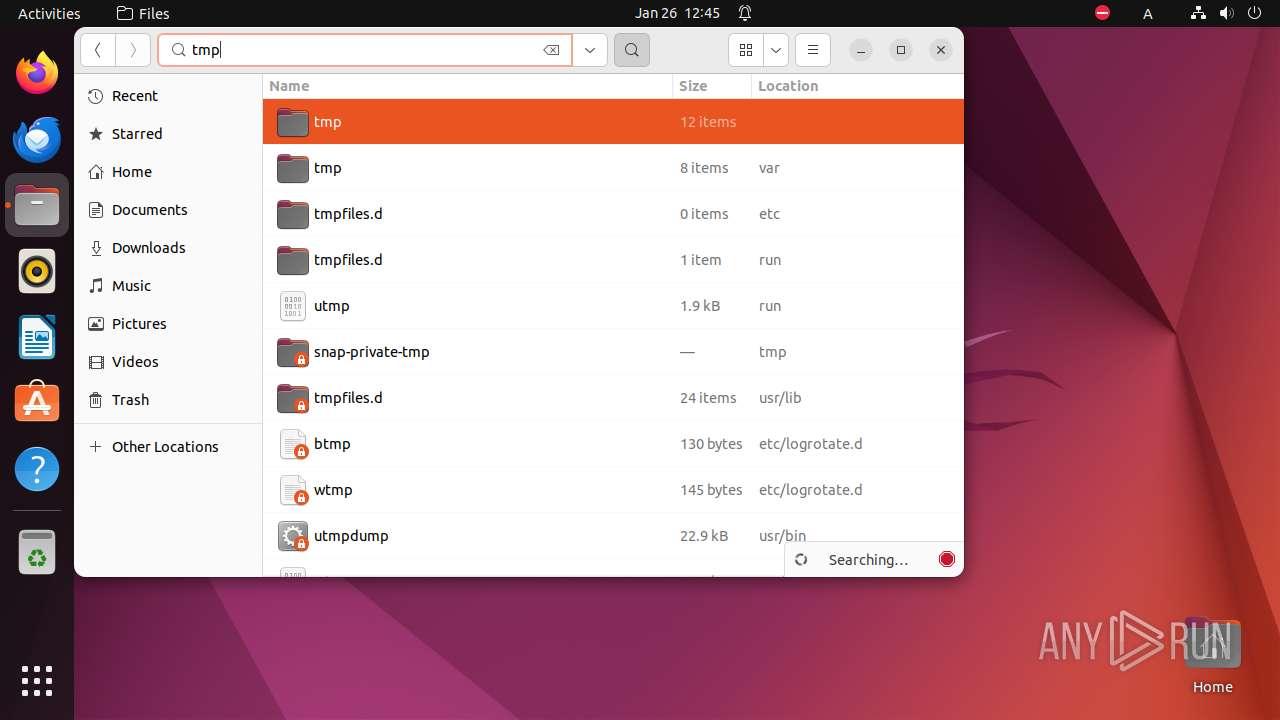Go back with the left arrow button

pyautogui.click(x=98, y=50)
